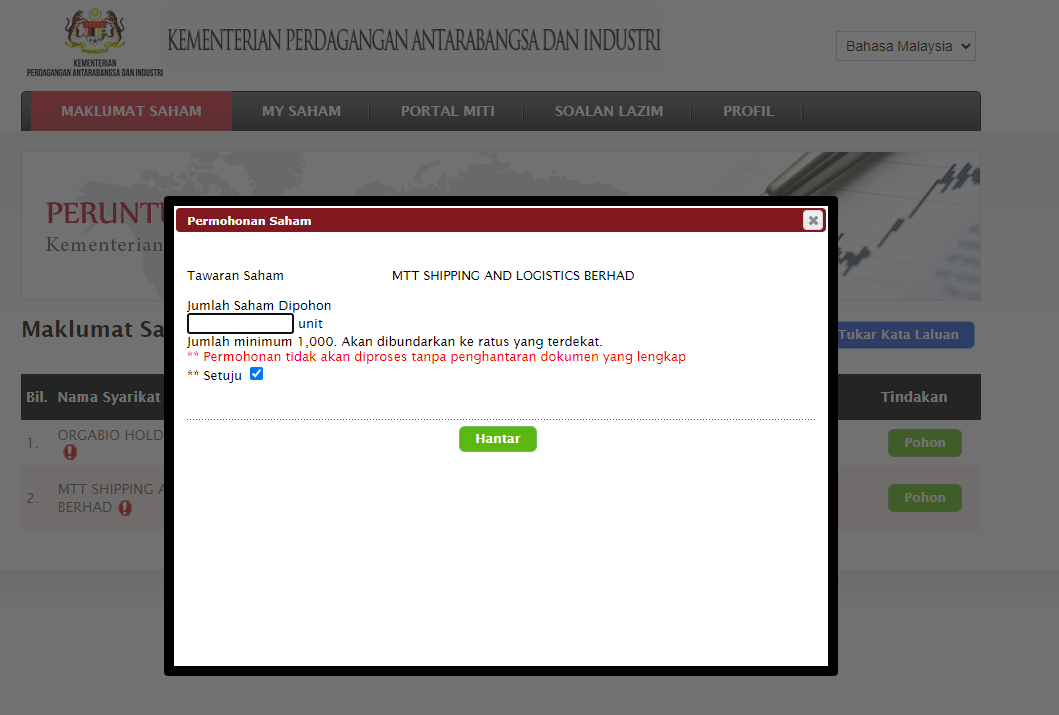Open the Bahasa Malaysia language dropdown
1059x715 pixels.
[905, 46]
